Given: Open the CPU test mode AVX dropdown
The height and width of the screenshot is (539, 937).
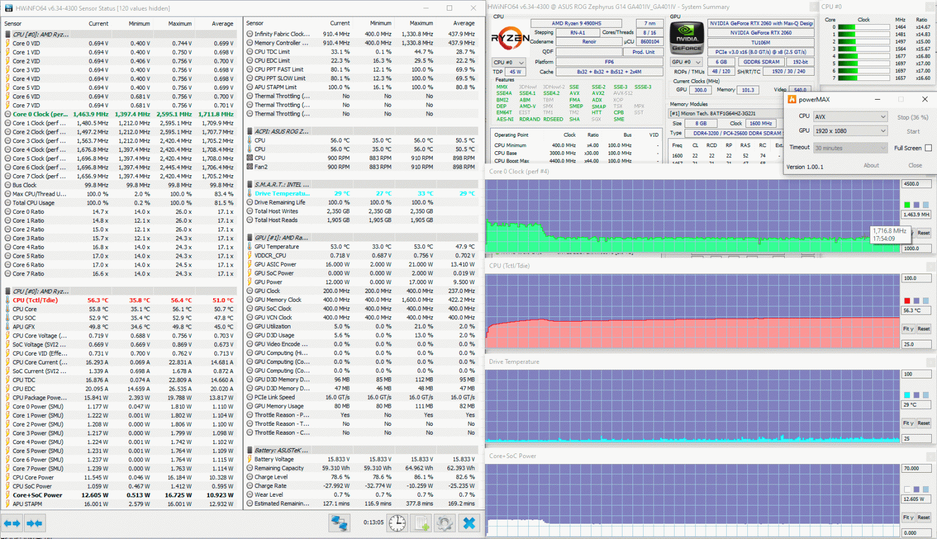Looking at the screenshot, I should point(850,117).
